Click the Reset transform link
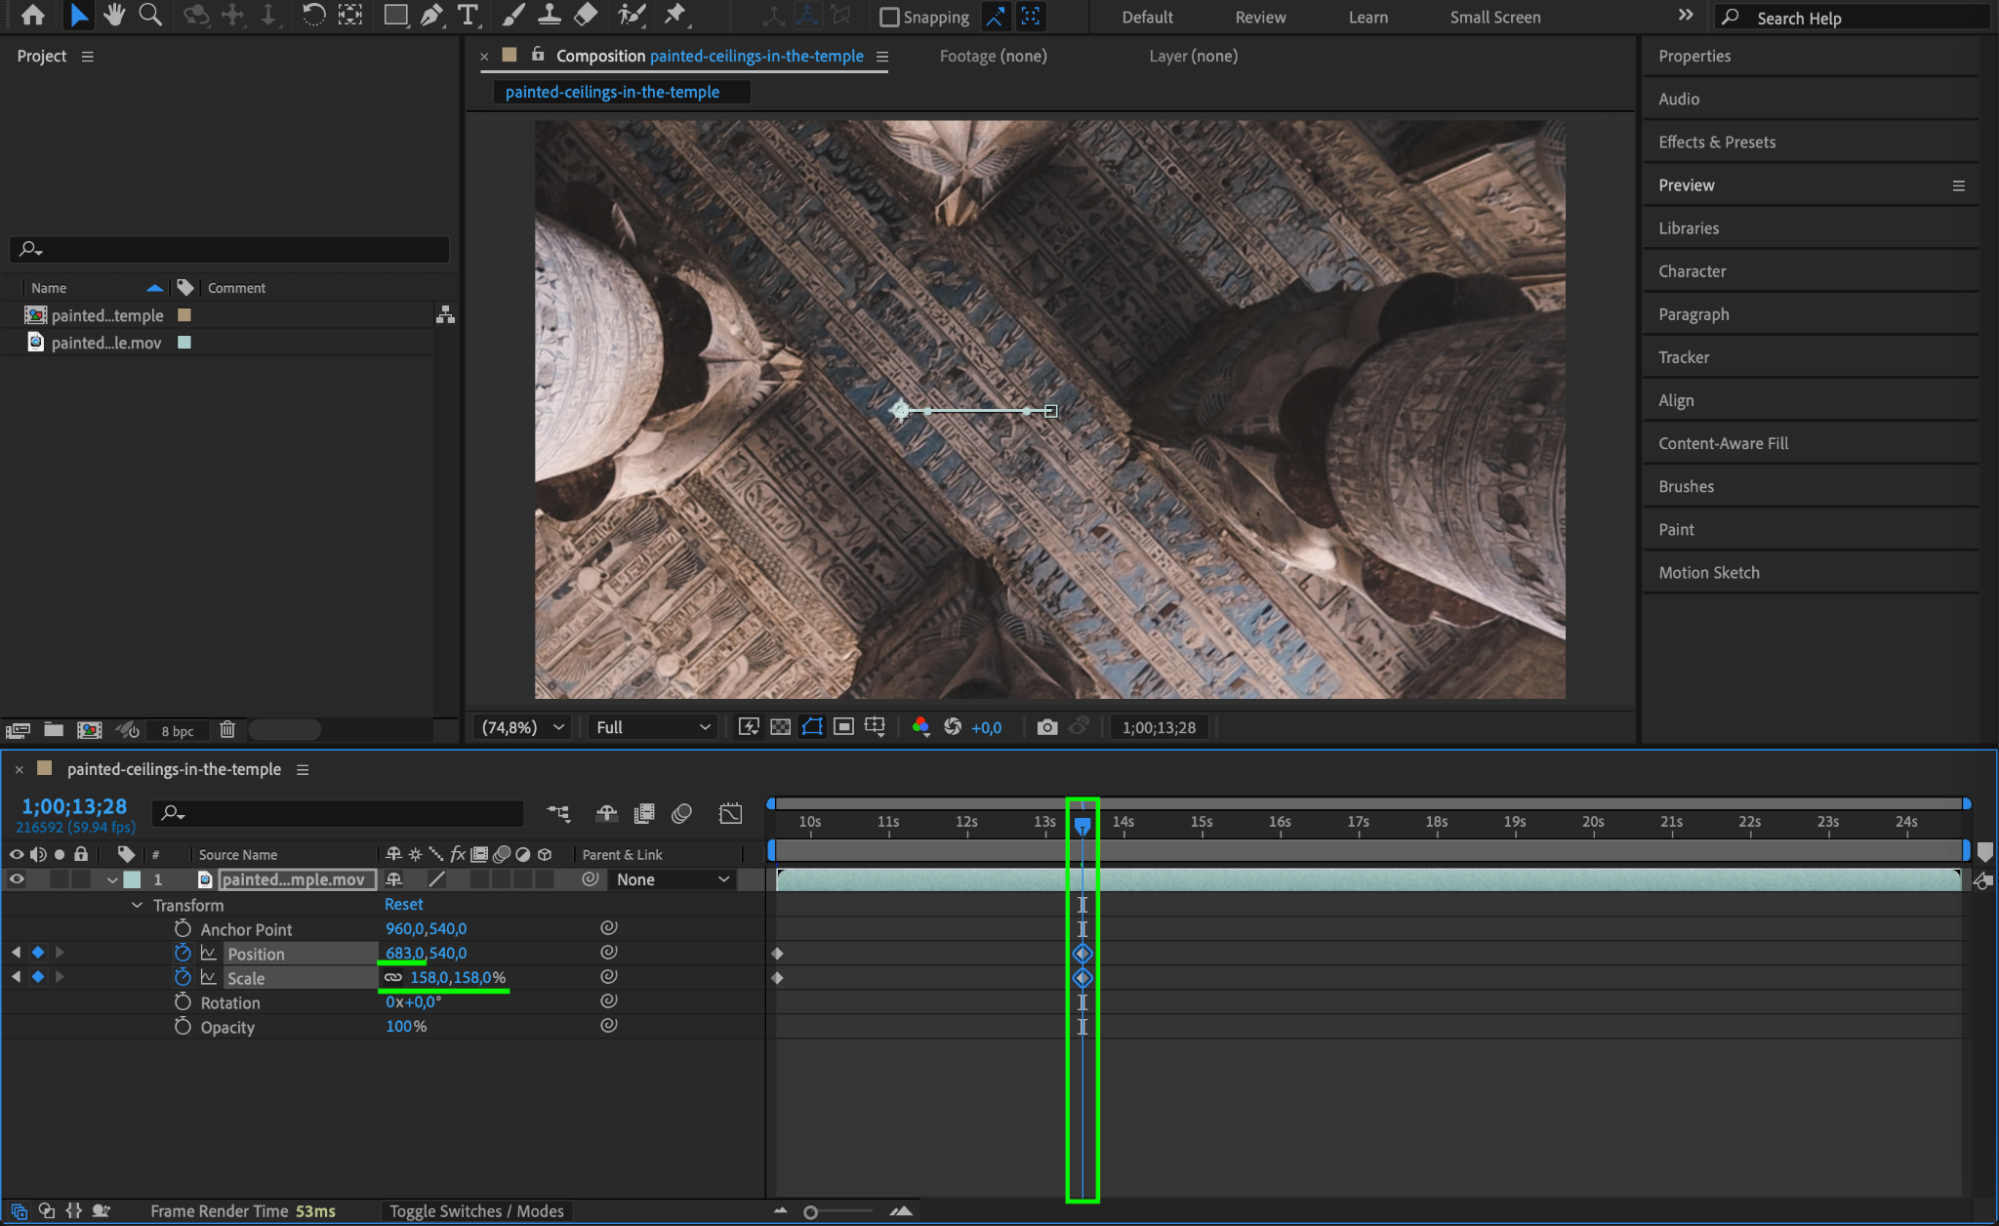Screen dimensions: 1999x1226 [403, 904]
